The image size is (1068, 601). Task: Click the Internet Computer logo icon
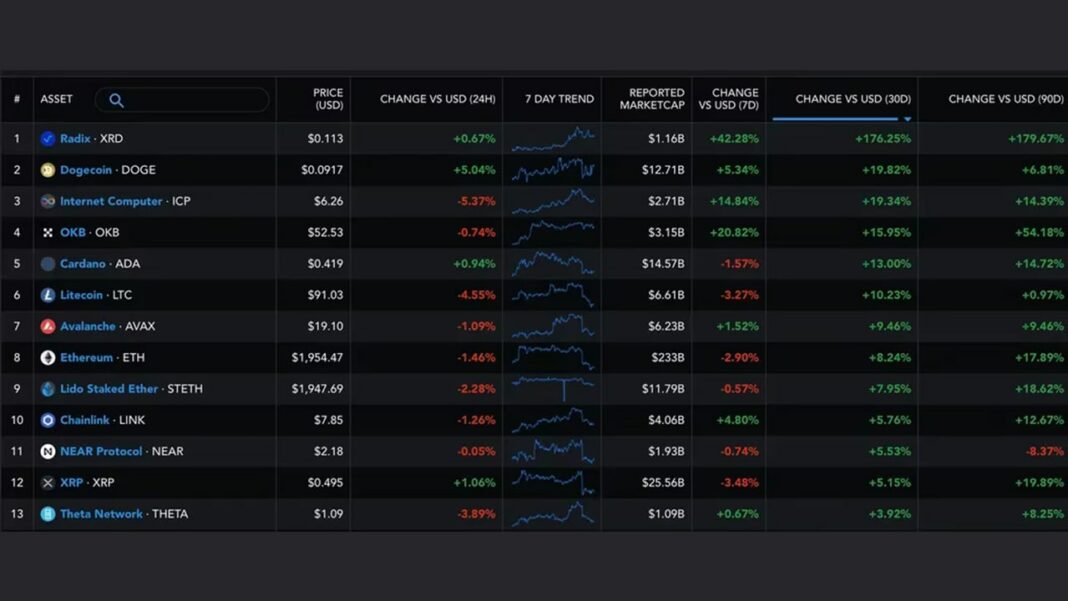(47, 201)
